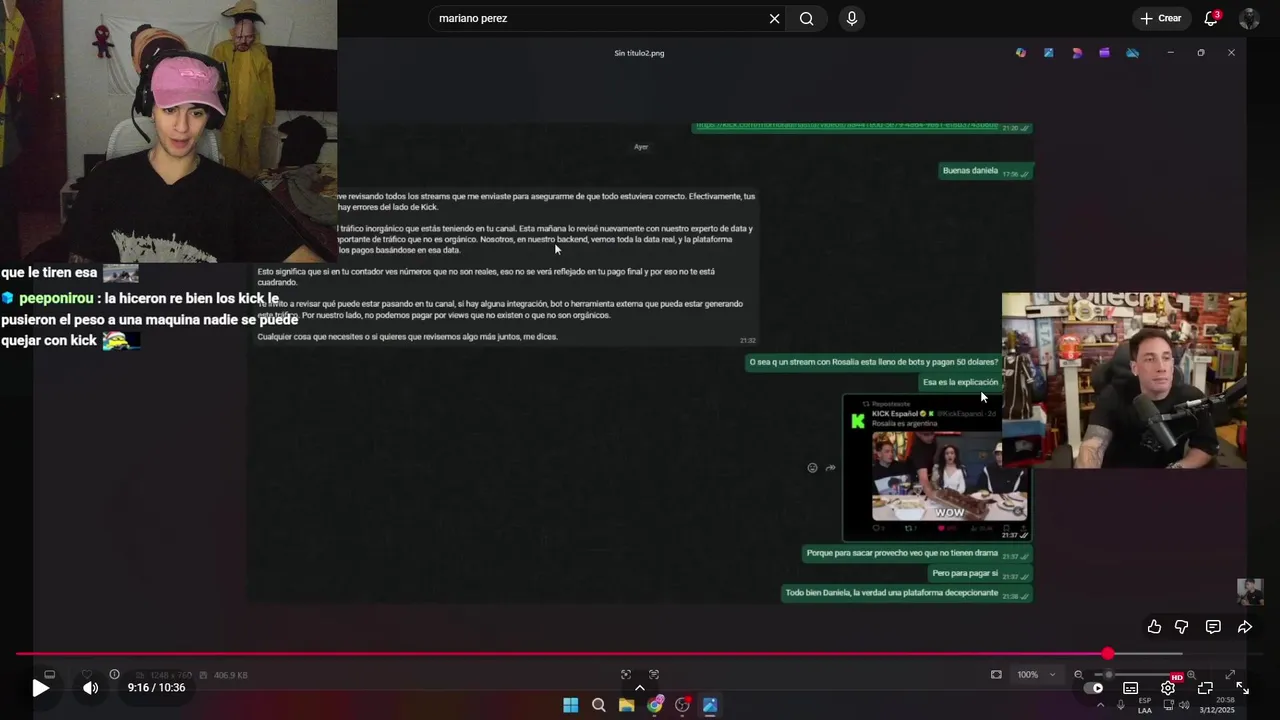Image resolution: width=1280 pixels, height=720 pixels.
Task: Open File Explorer folder icon in taskbar
Action: click(x=626, y=705)
